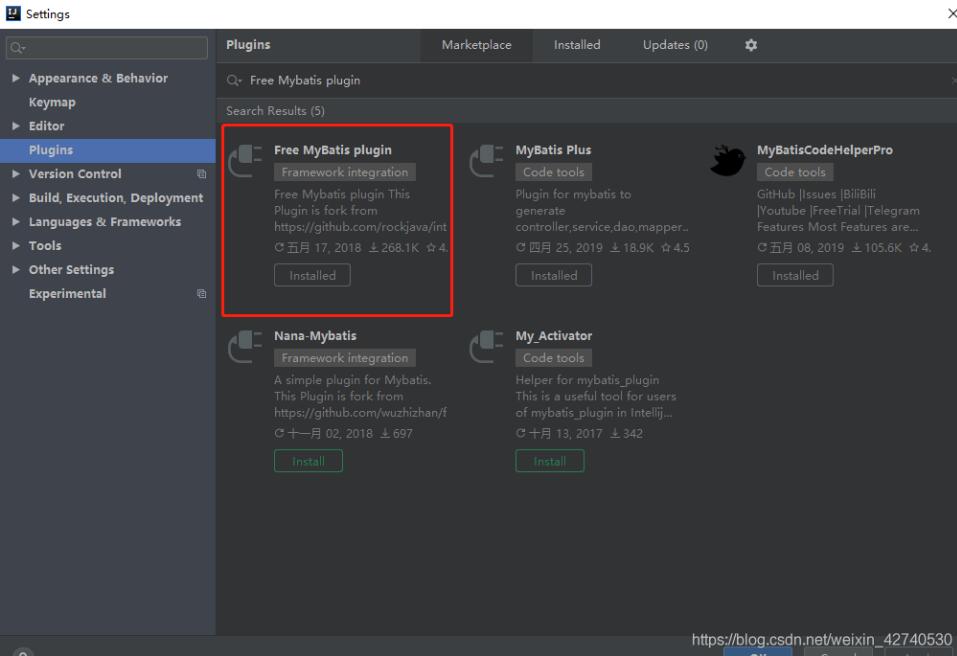Install the Nana-Mybatis plugin
The width and height of the screenshot is (957, 656).
coord(308,461)
